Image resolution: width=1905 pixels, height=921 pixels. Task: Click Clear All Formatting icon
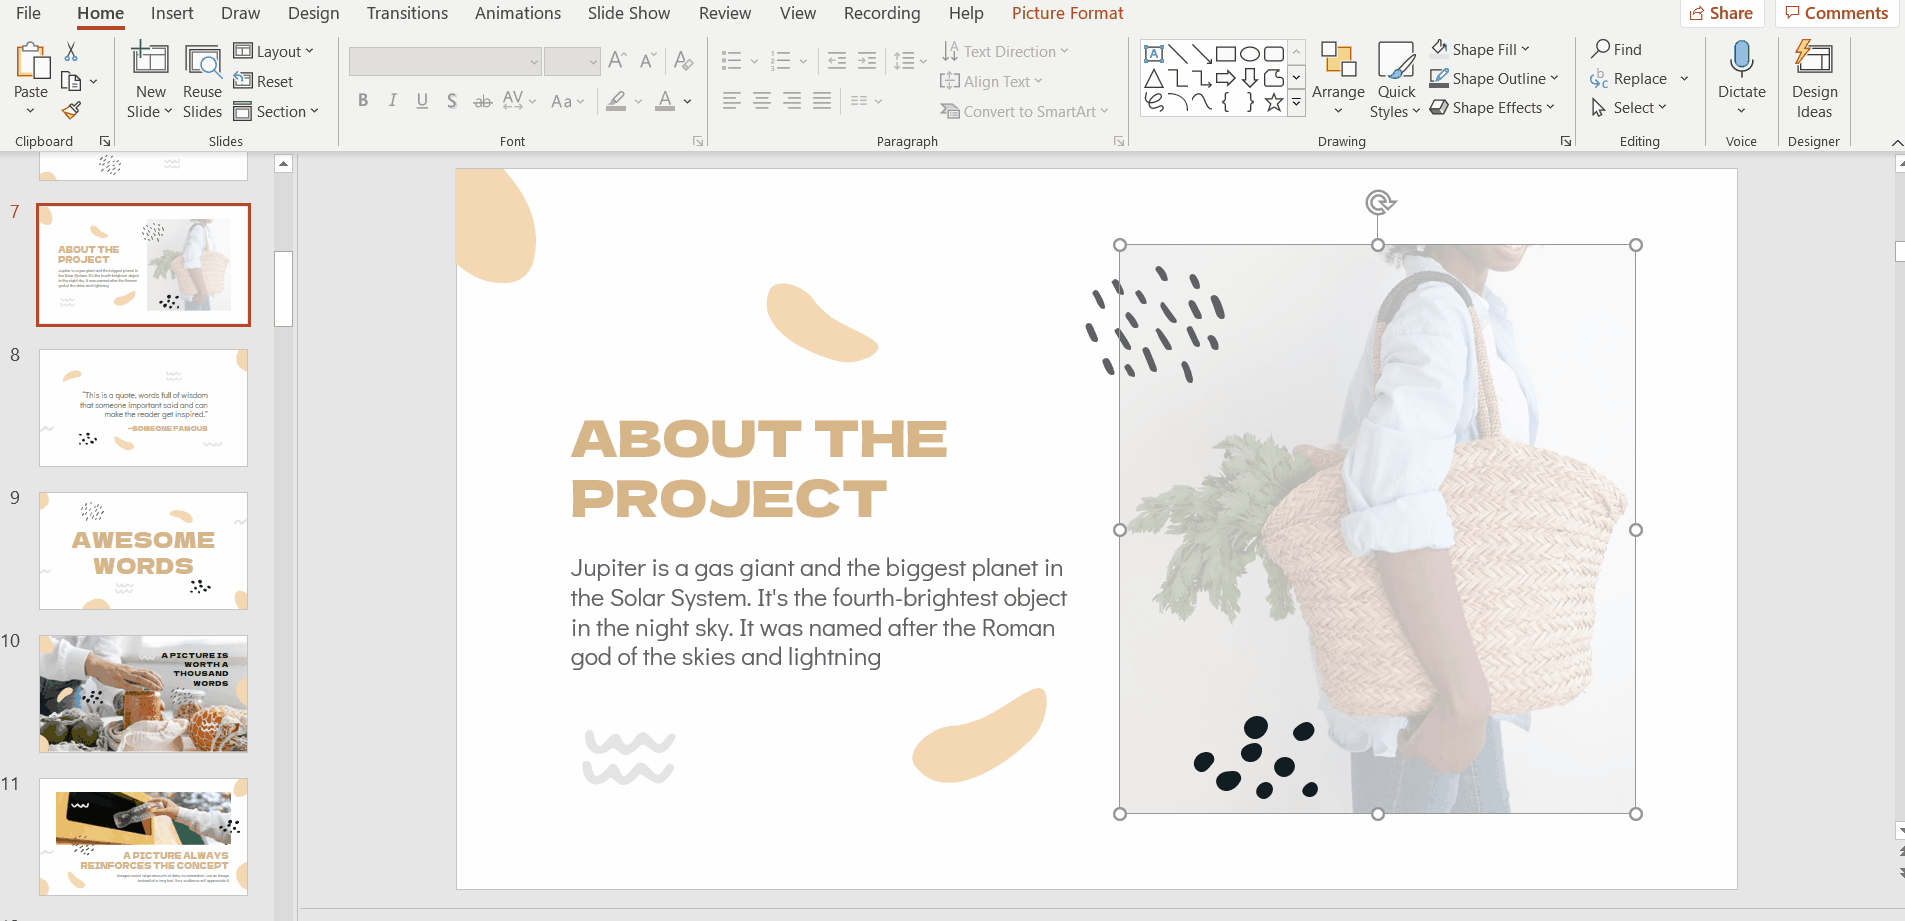pyautogui.click(x=684, y=61)
